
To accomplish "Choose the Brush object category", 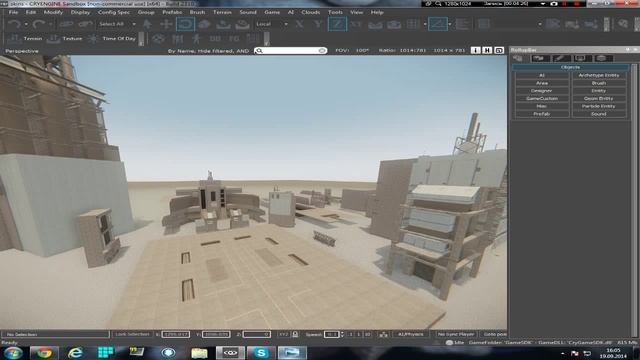I will pyautogui.click(x=598, y=83).
